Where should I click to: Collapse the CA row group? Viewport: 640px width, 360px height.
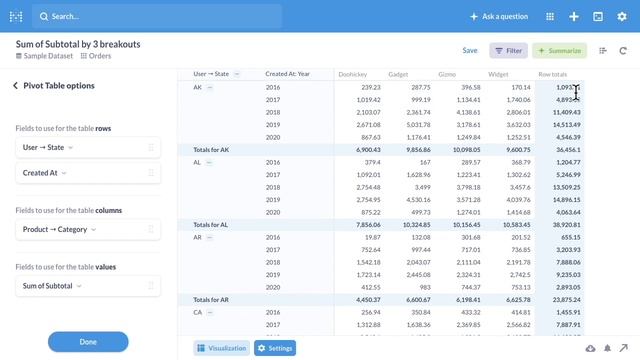pos(210,312)
